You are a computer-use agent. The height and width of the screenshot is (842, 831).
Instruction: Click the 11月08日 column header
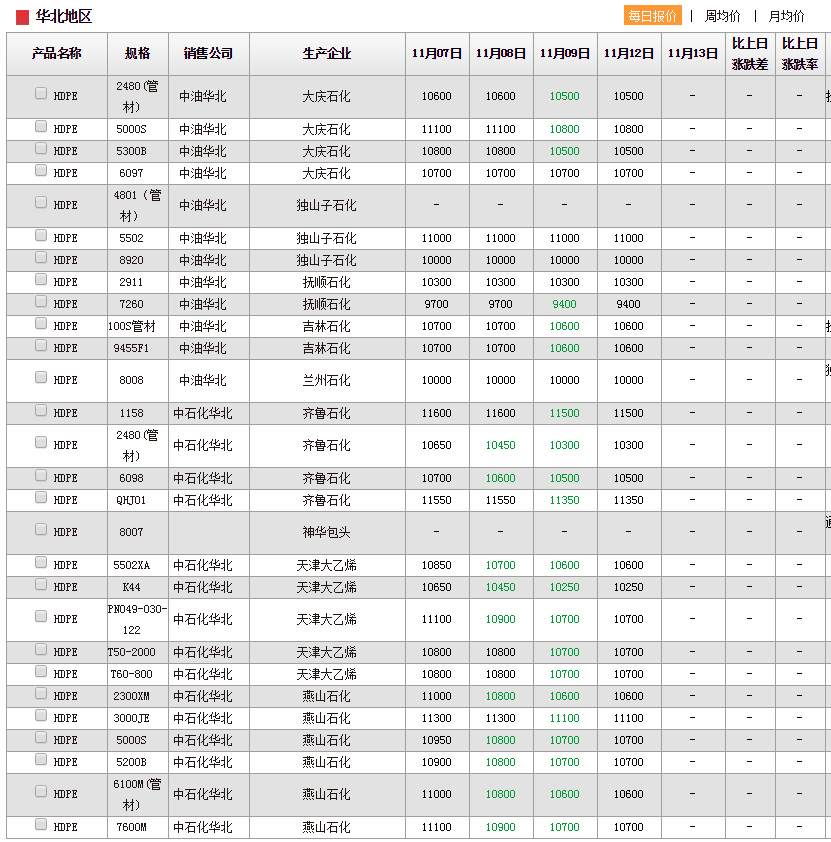pyautogui.click(x=500, y=54)
